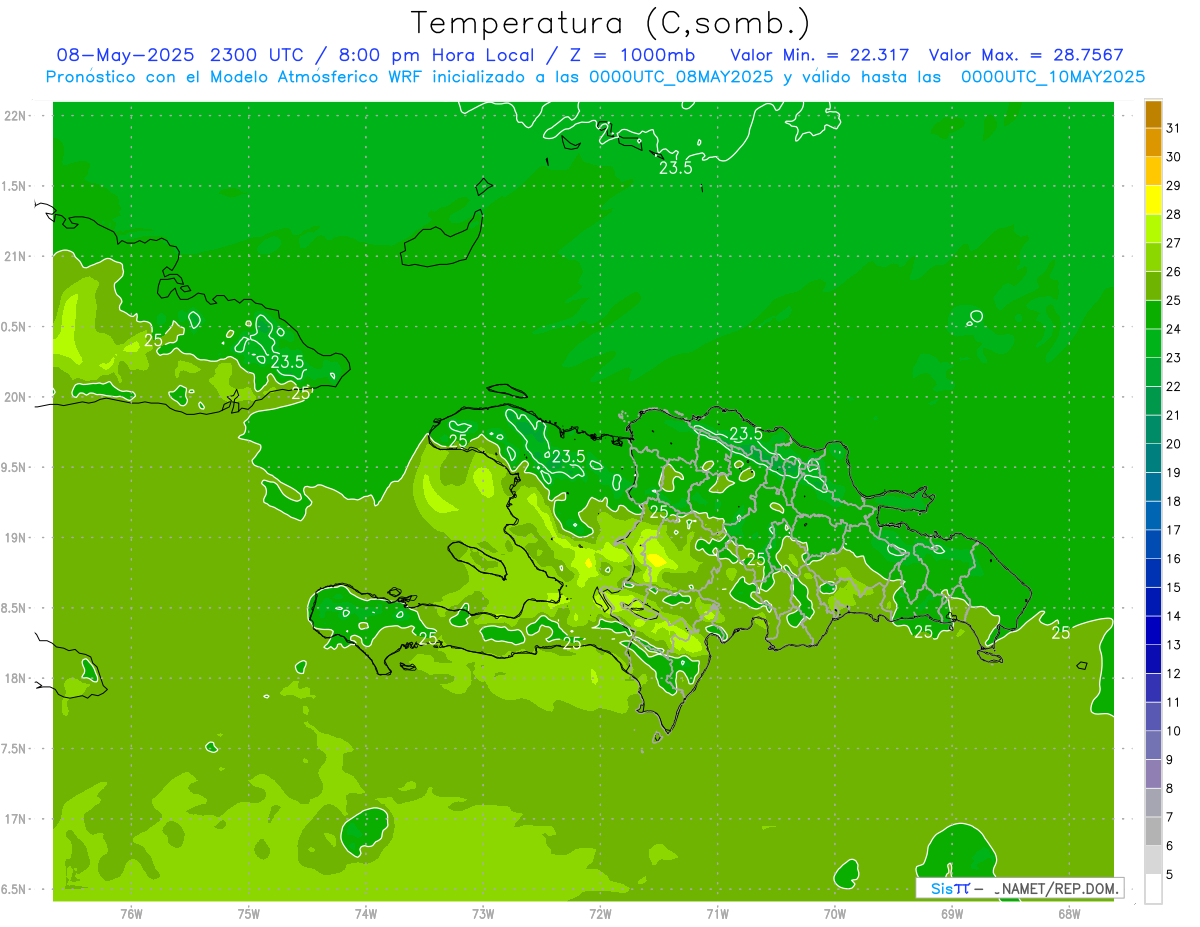1200x927 pixels.
Task: Click the teal legend swatch between 19 and 20
Action: (1153, 458)
